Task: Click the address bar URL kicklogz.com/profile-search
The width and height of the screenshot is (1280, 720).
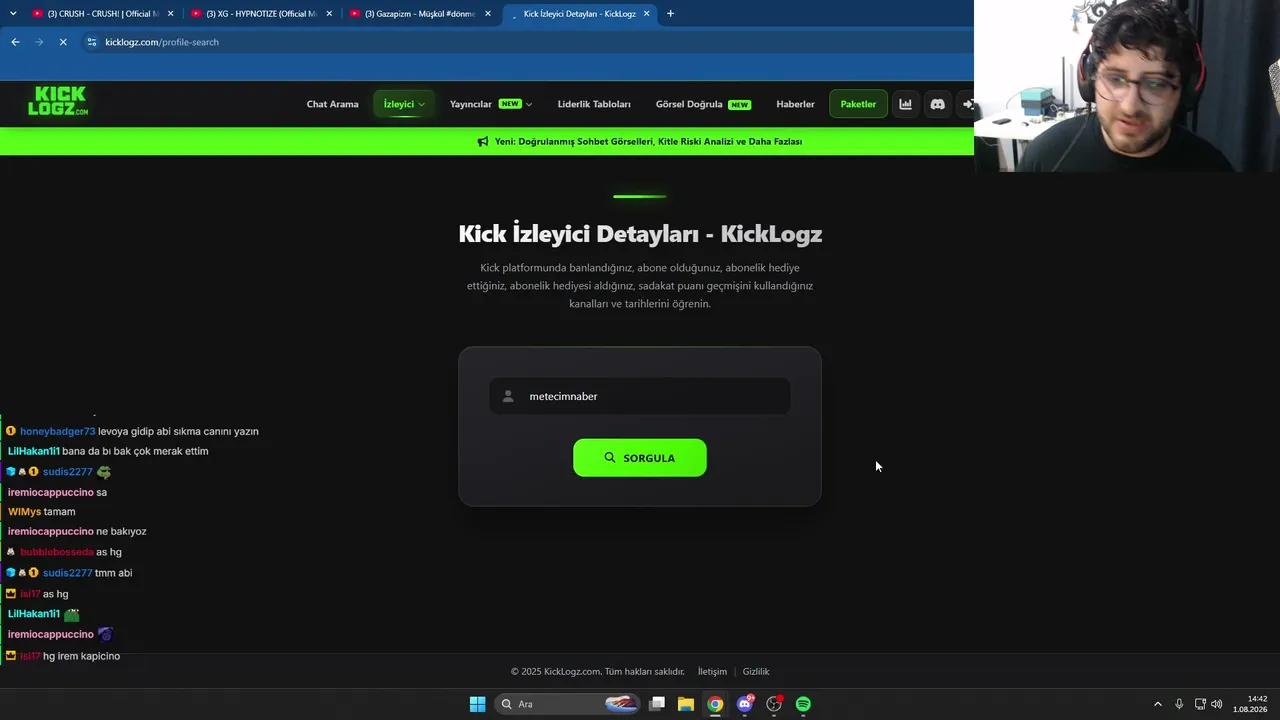Action: coord(162,42)
